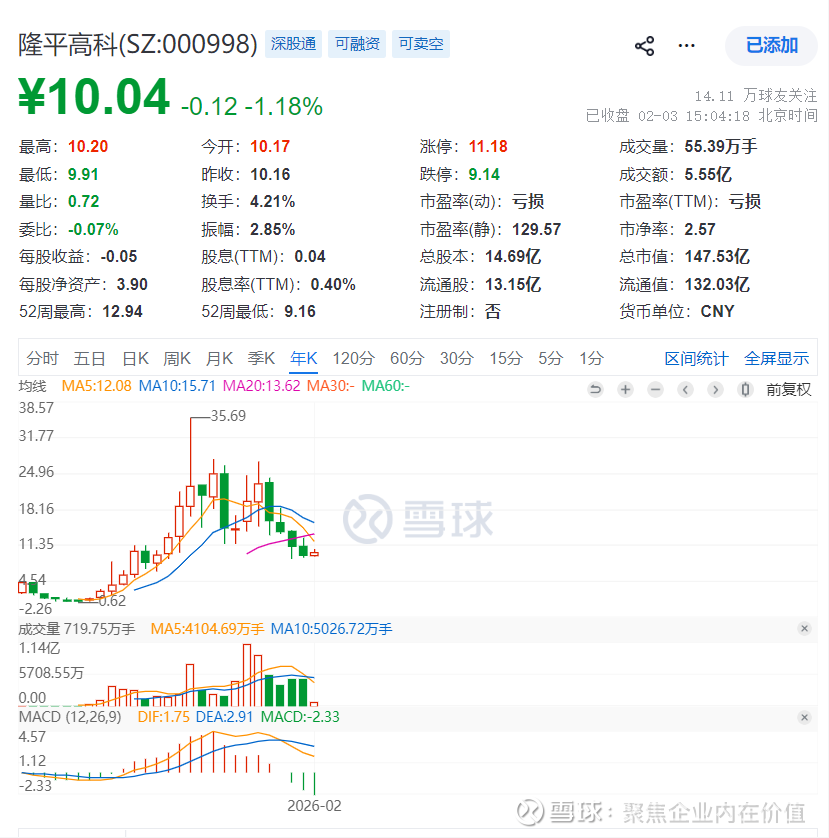Image resolution: width=829 pixels, height=838 pixels.
Task: Click the volume MA5:4104.69万手 label
Action: pos(207,628)
